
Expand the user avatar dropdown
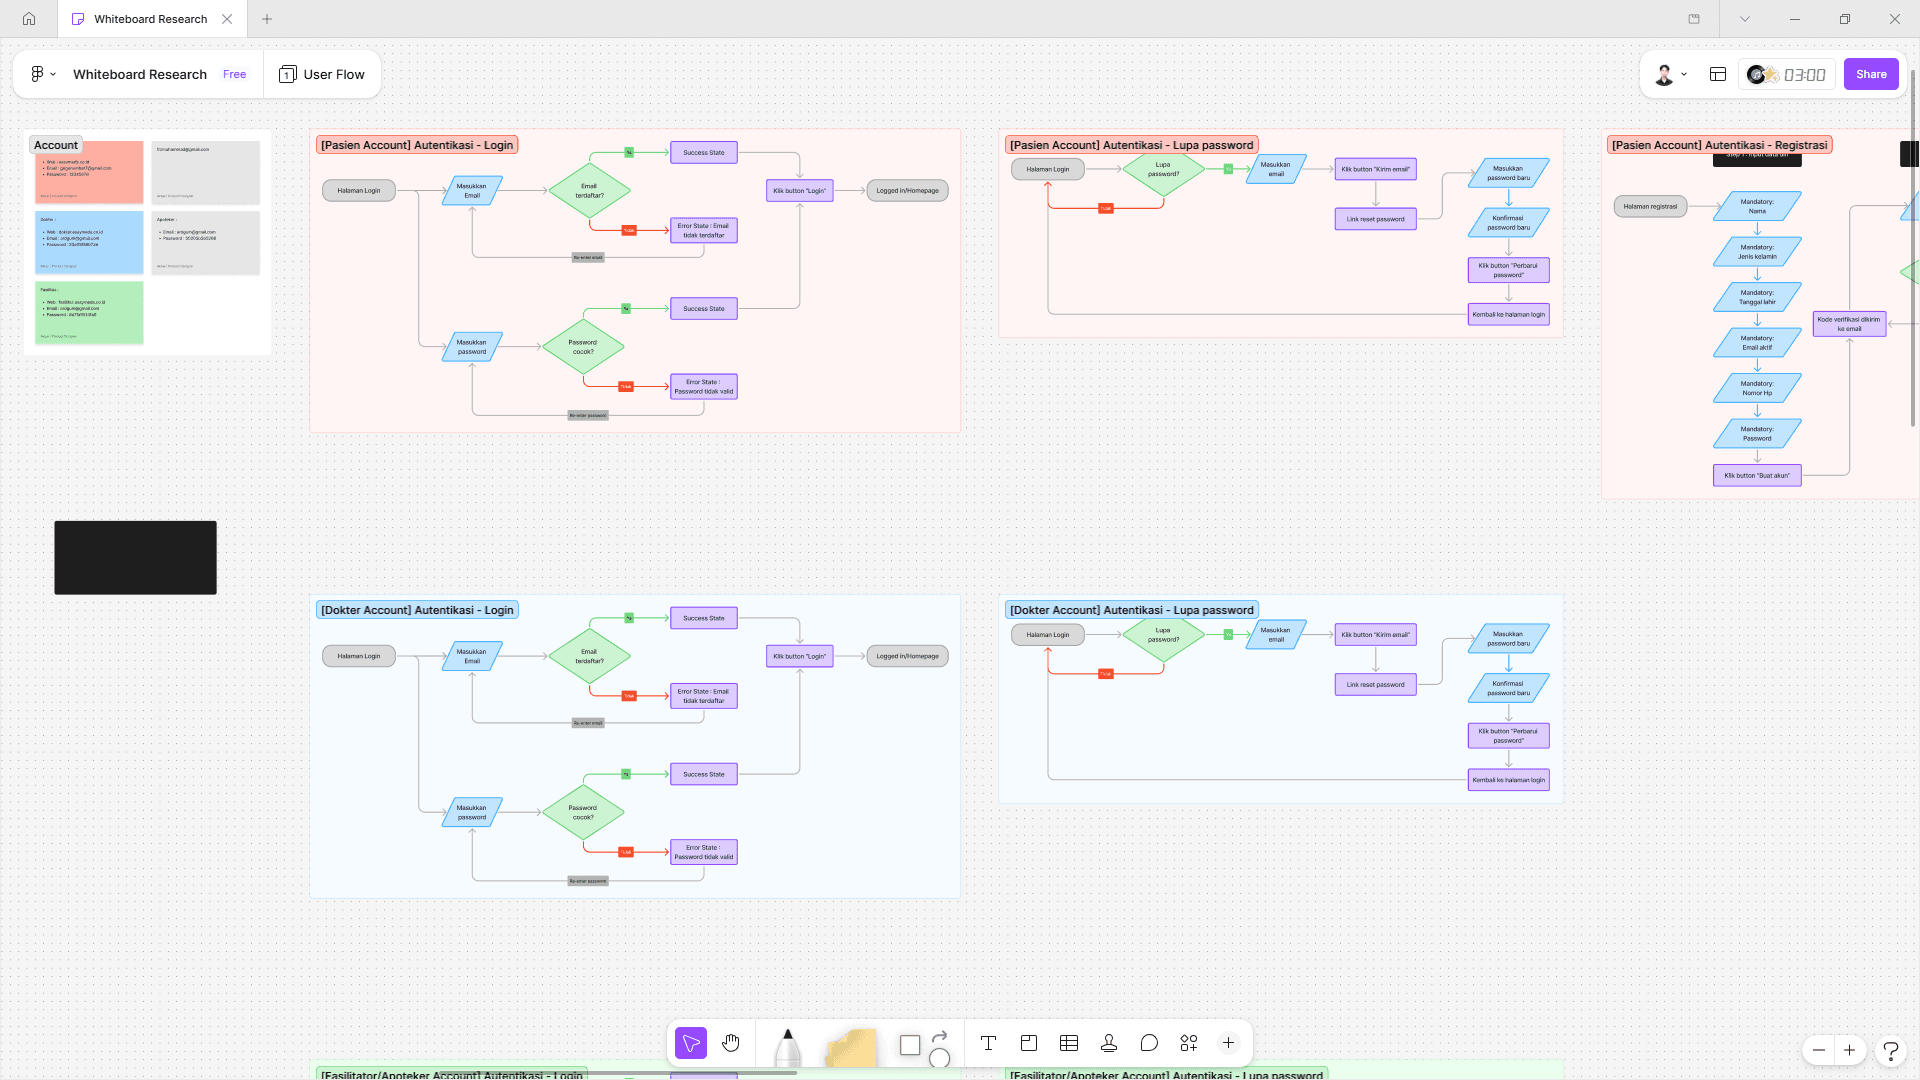1670,74
